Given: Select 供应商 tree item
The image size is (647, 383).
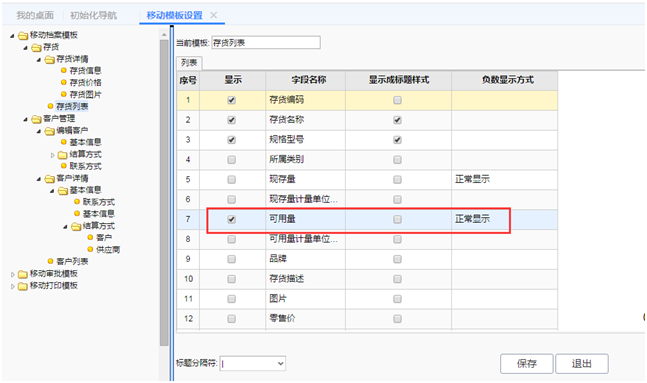Looking at the screenshot, I should click(x=108, y=249).
